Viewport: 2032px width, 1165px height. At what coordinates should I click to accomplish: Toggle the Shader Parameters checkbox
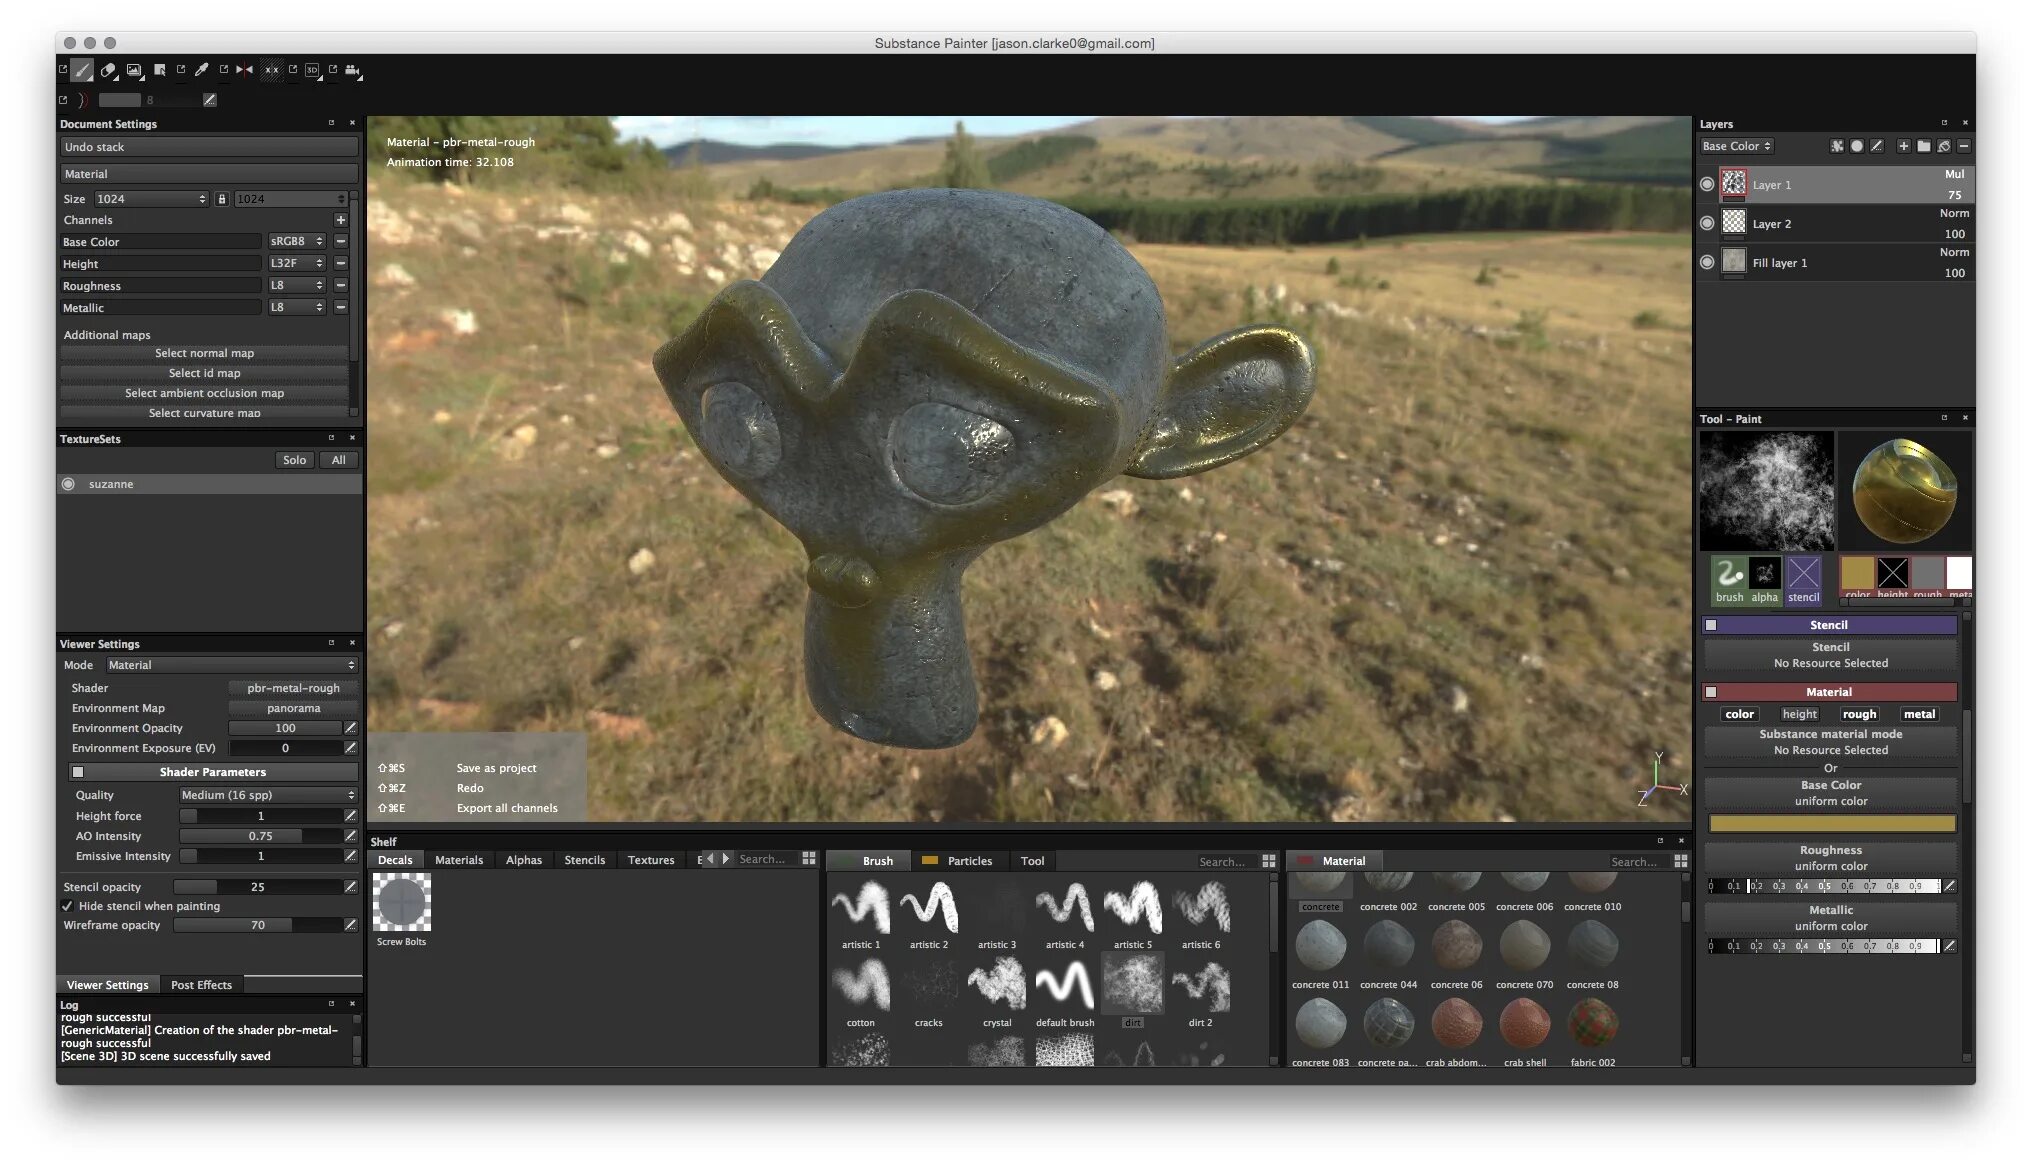(x=78, y=772)
